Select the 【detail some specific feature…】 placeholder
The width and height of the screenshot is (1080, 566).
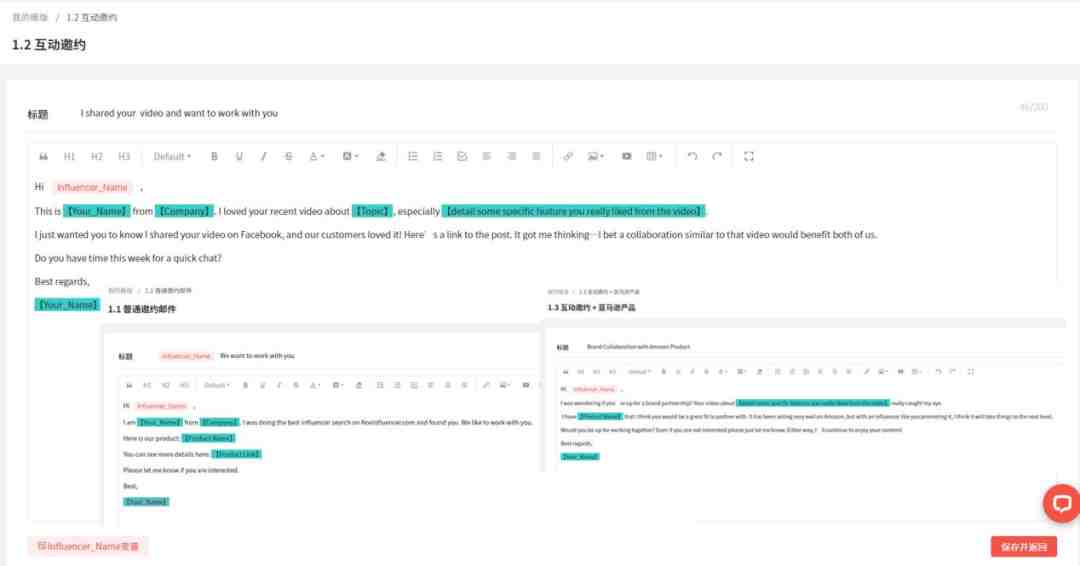[x=574, y=211]
